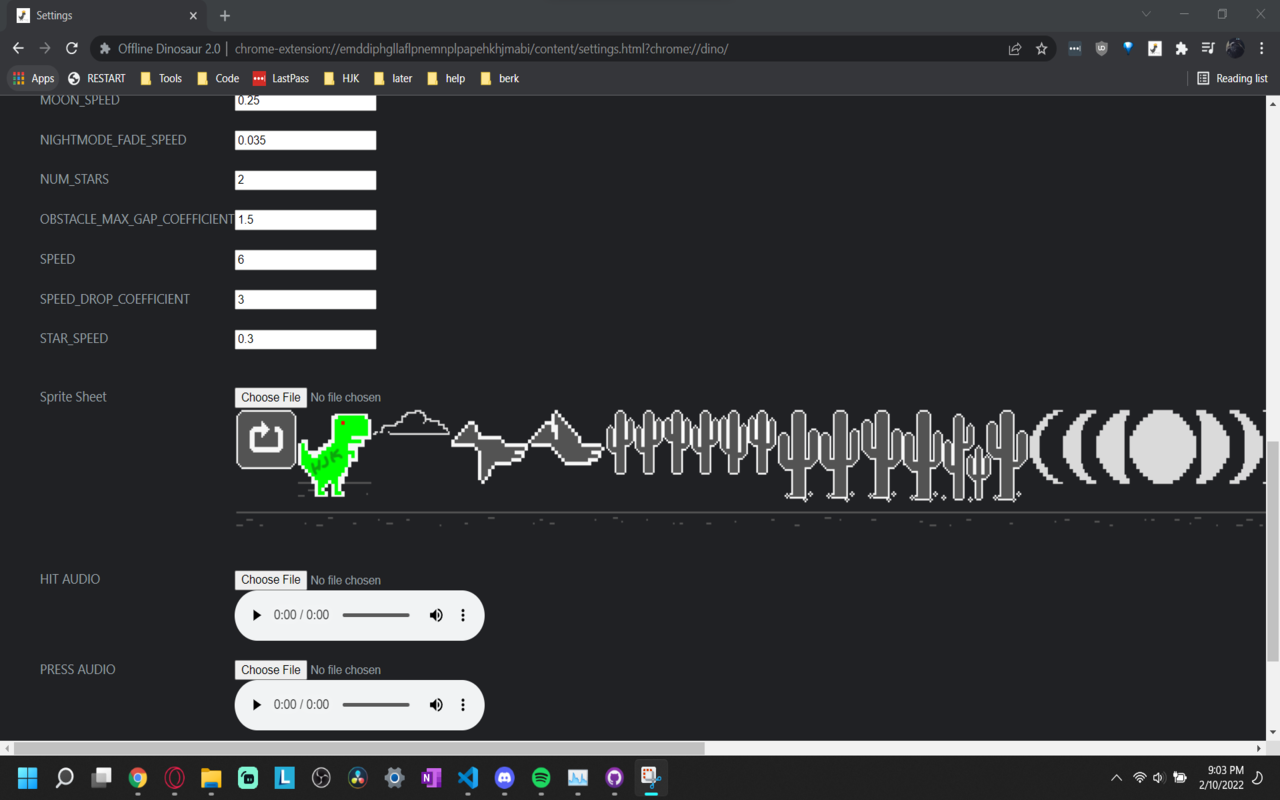Click the PRESS AUDIO seek slider
The width and height of the screenshot is (1280, 800).
(376, 705)
